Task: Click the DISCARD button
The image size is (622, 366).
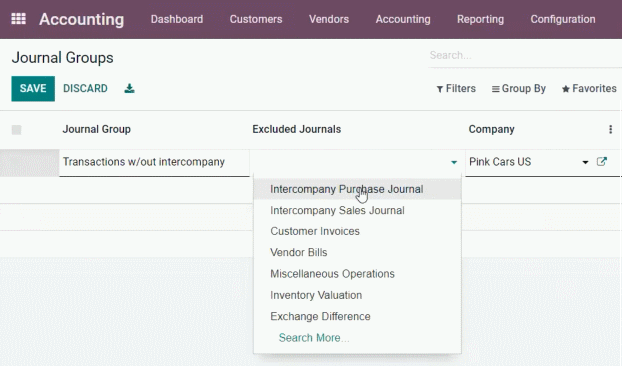Action: point(85,88)
